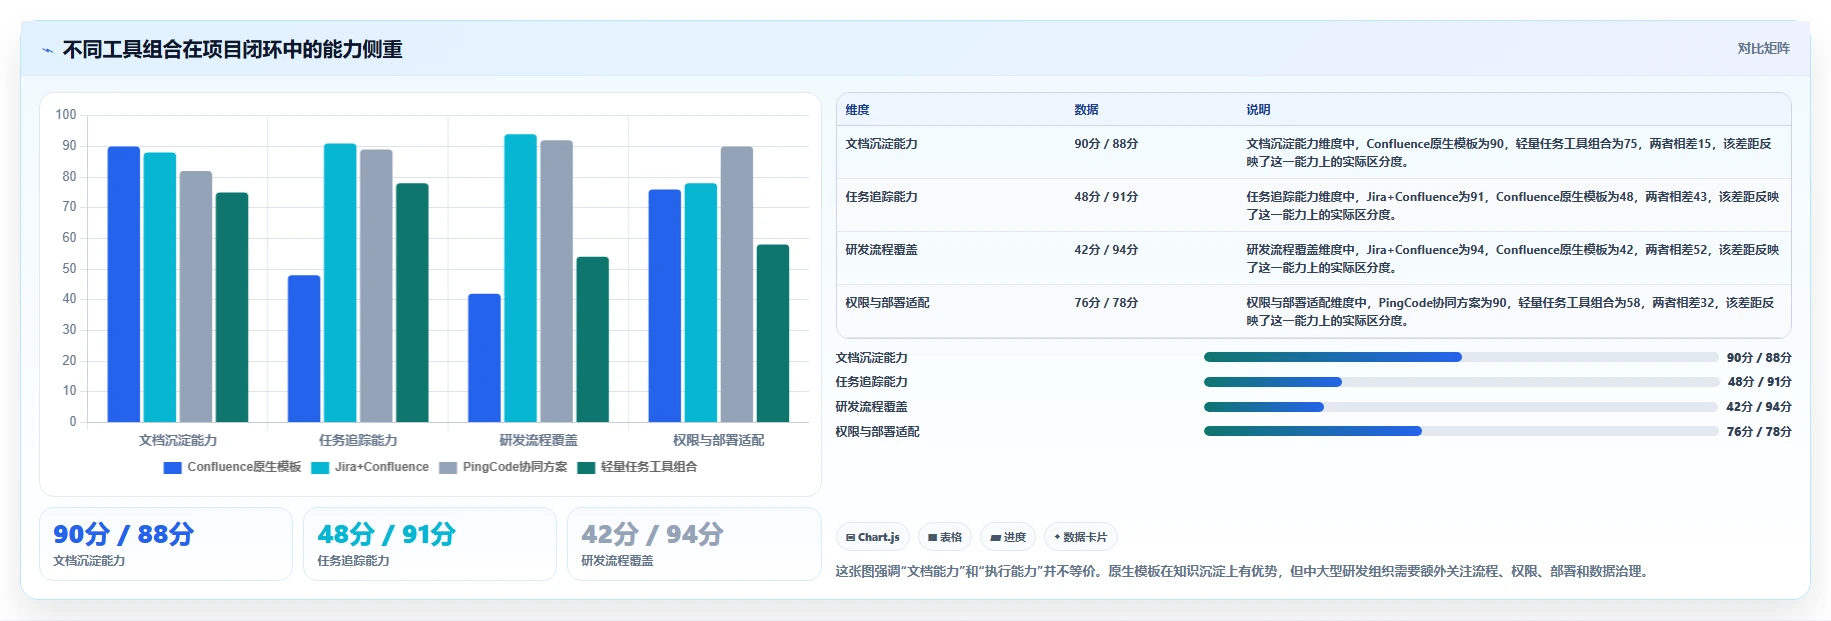Click the 76分 / 78分 progress value
The width and height of the screenshot is (1831, 621).
[1759, 432]
